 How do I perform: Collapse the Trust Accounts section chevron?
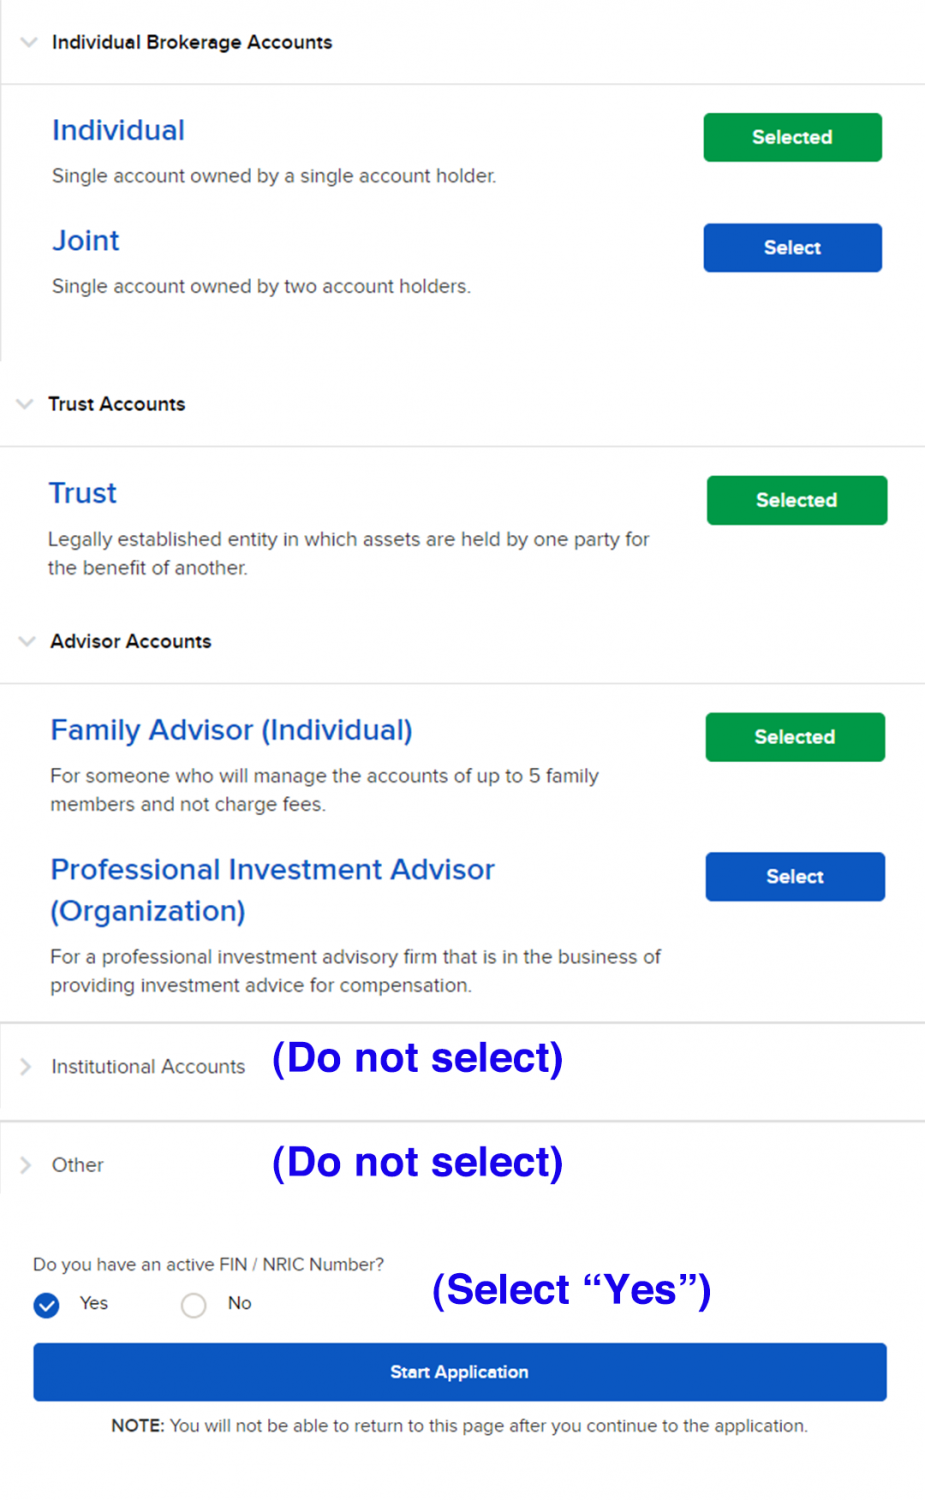click(x=25, y=404)
